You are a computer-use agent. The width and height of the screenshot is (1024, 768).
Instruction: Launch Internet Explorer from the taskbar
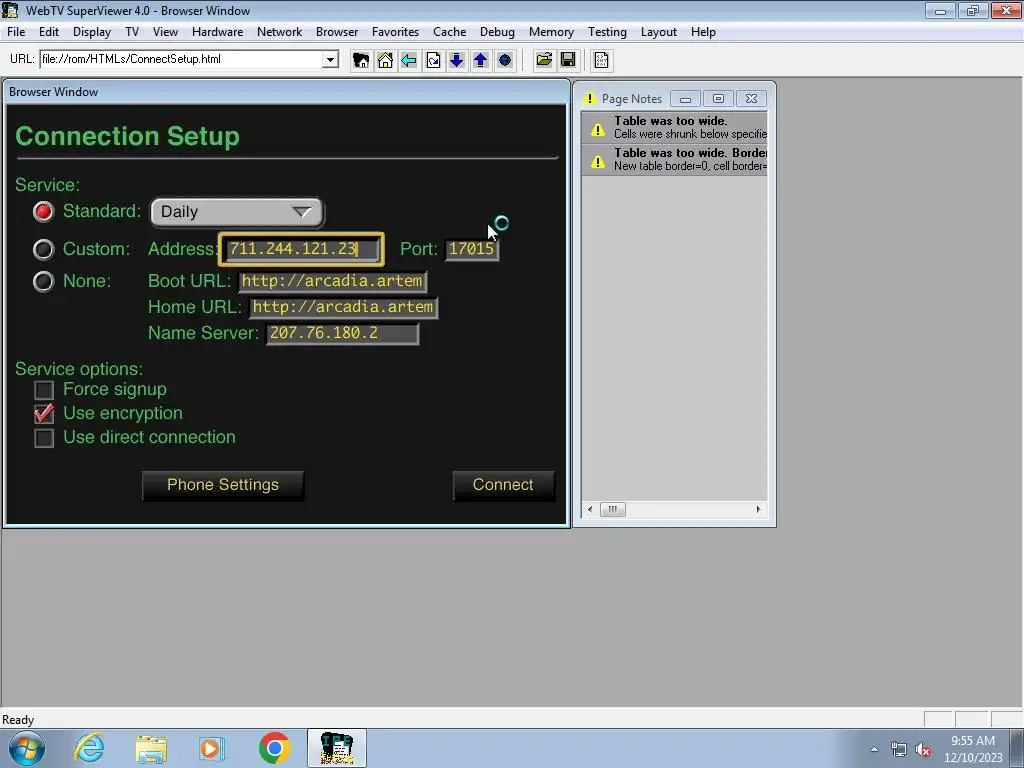[x=89, y=748]
